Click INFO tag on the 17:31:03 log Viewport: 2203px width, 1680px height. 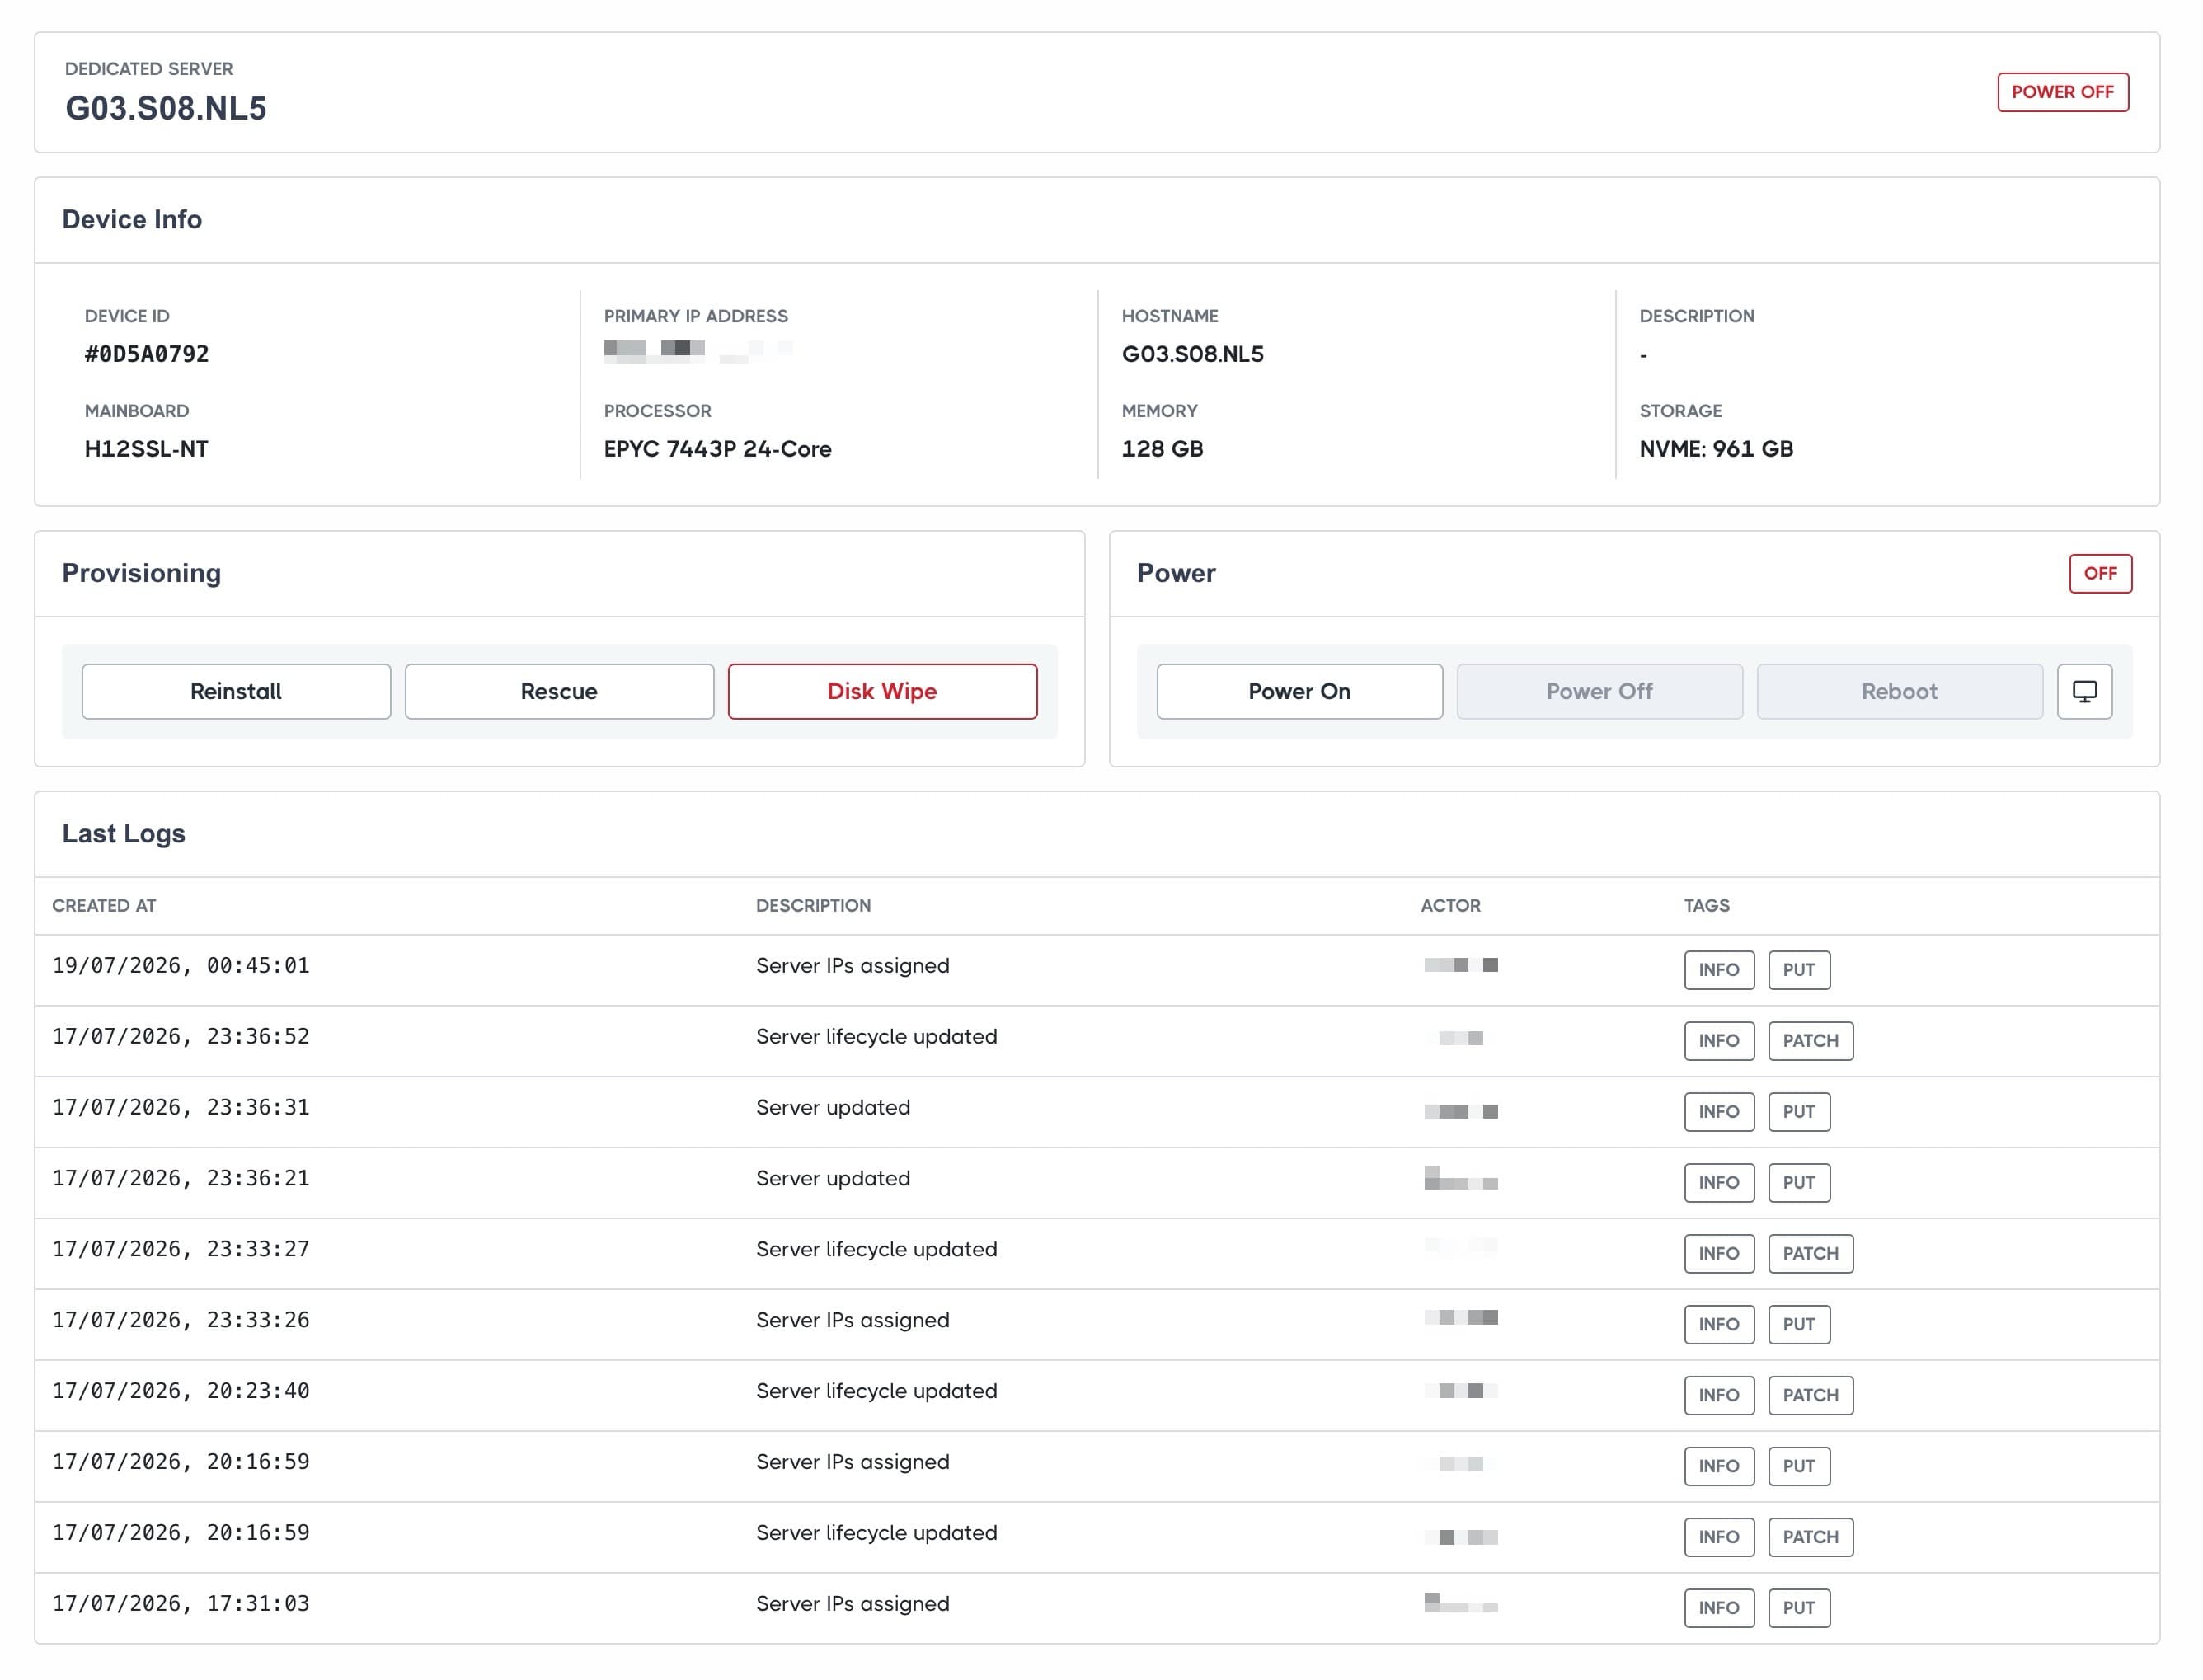click(1718, 1609)
